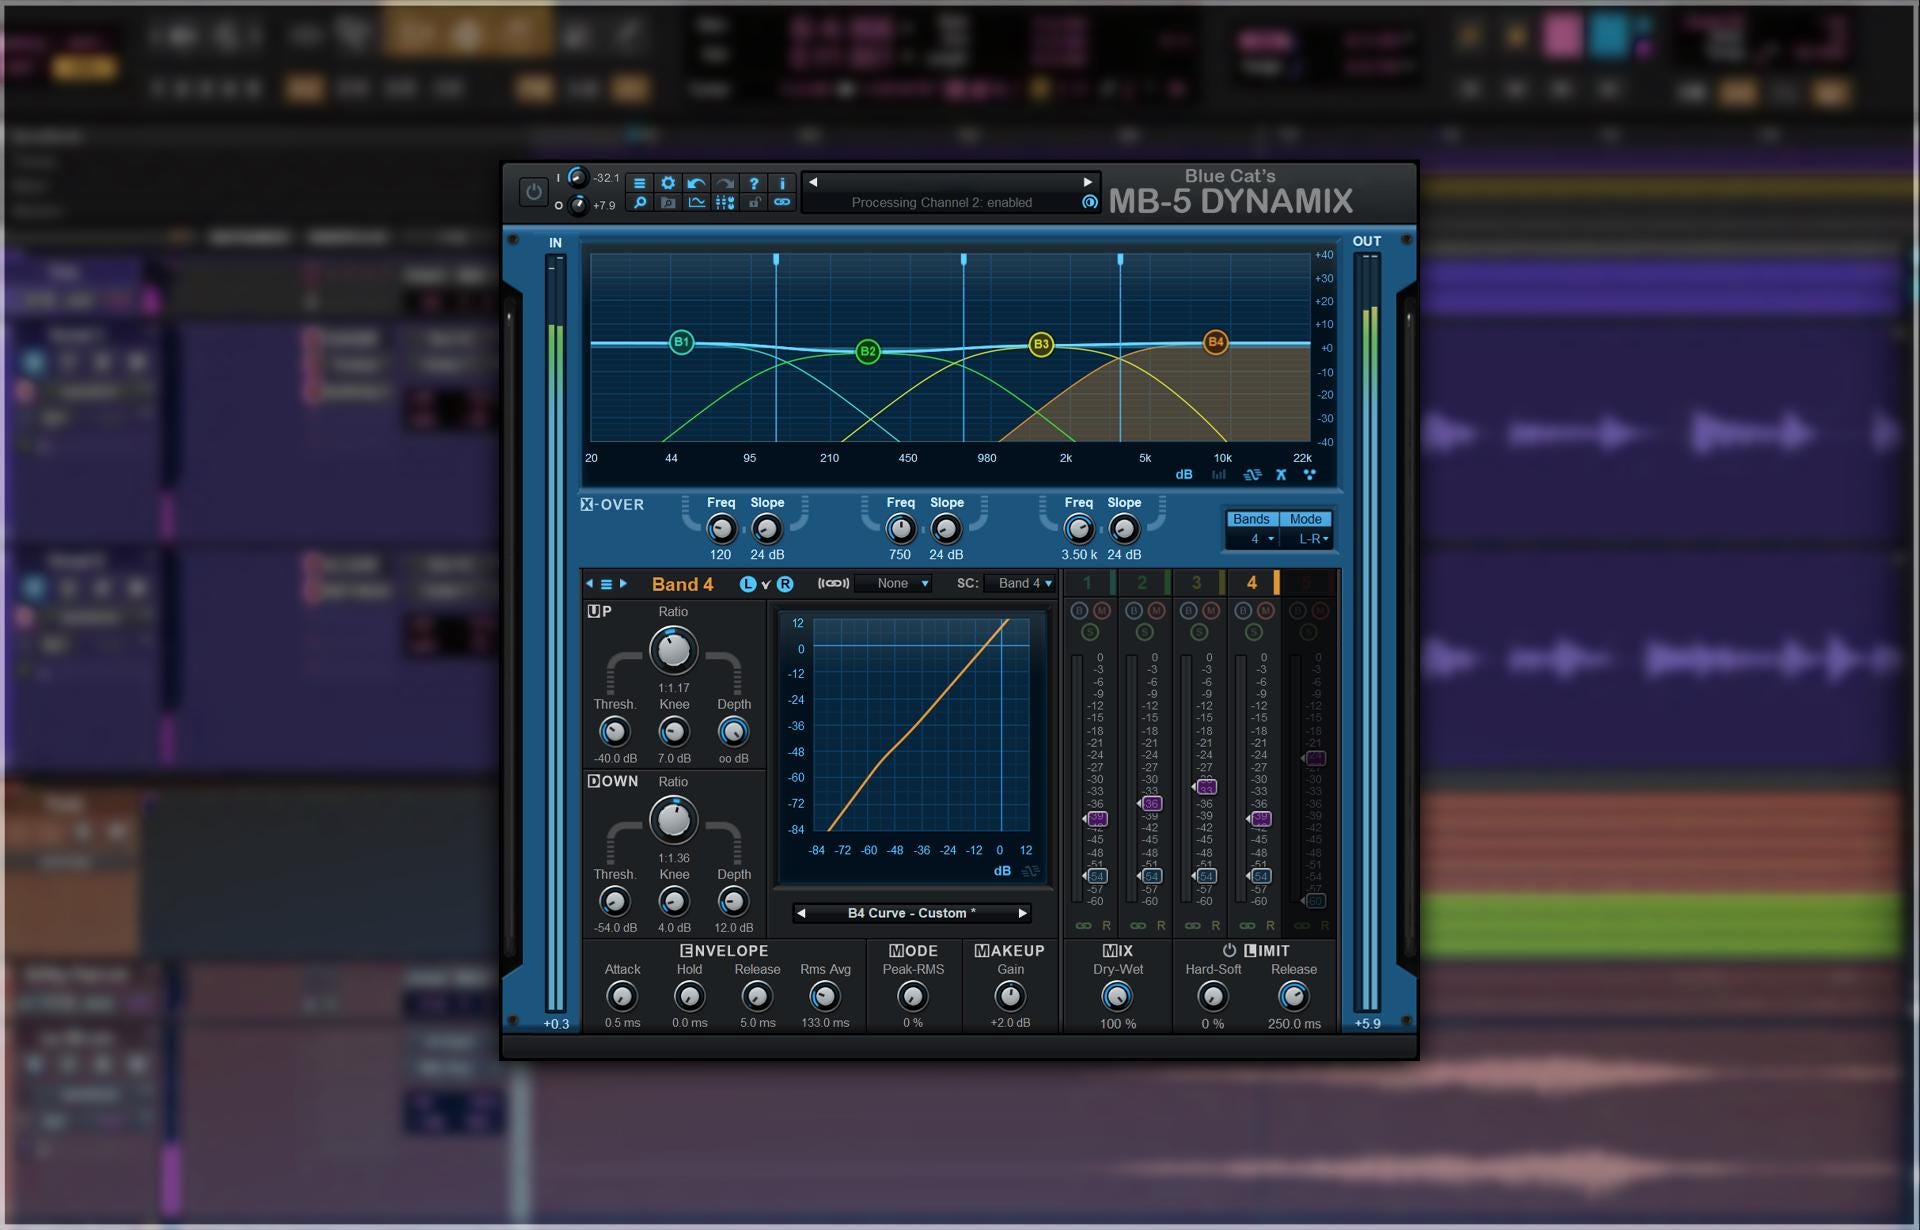This screenshot has height=1230, width=1920.
Task: Toggle the spectrum bars icon under graph
Action: click(x=1219, y=475)
